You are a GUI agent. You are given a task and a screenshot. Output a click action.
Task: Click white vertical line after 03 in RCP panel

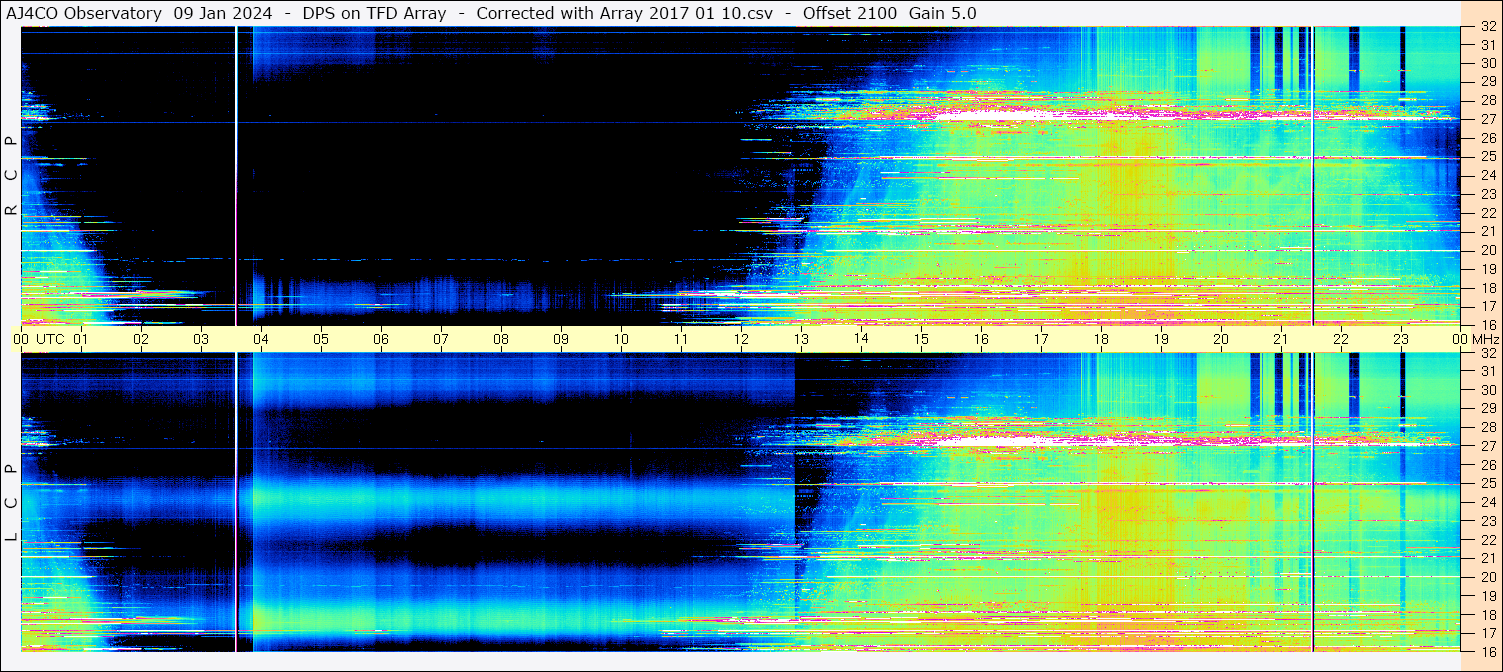[236, 175]
